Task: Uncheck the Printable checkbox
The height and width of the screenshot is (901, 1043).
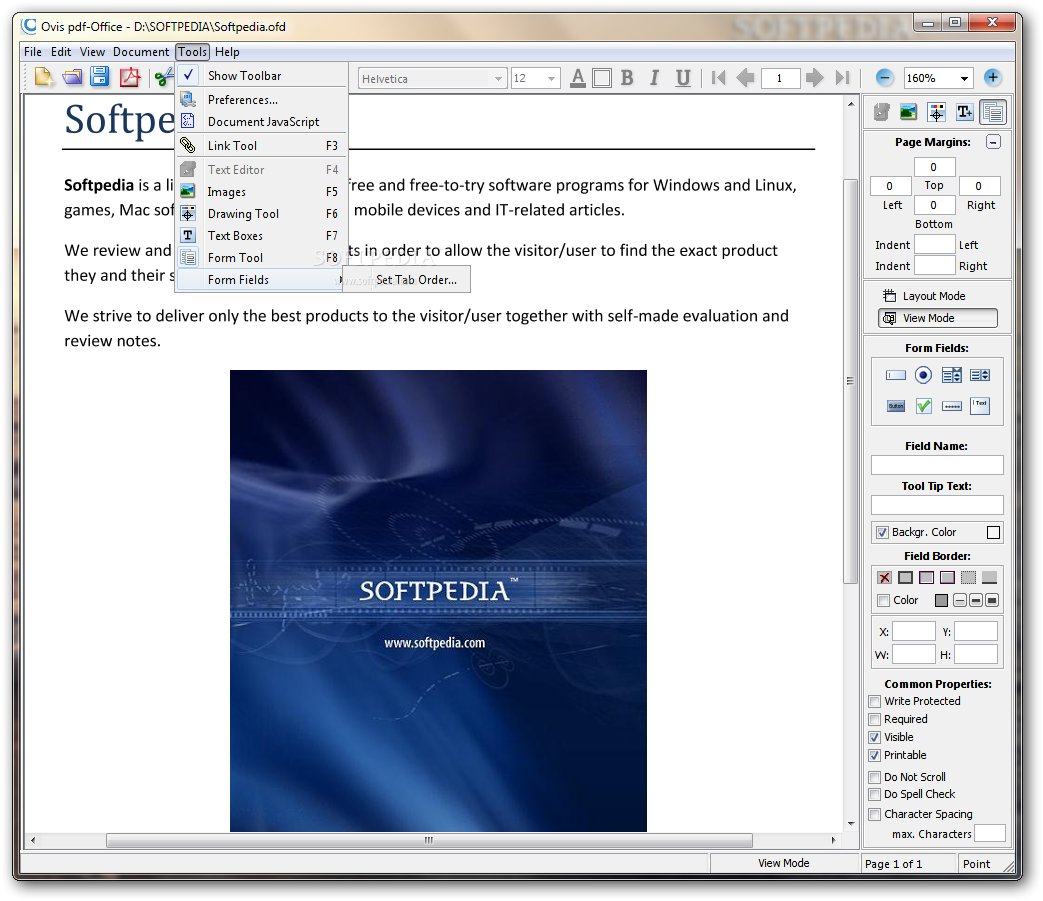Action: [875, 755]
